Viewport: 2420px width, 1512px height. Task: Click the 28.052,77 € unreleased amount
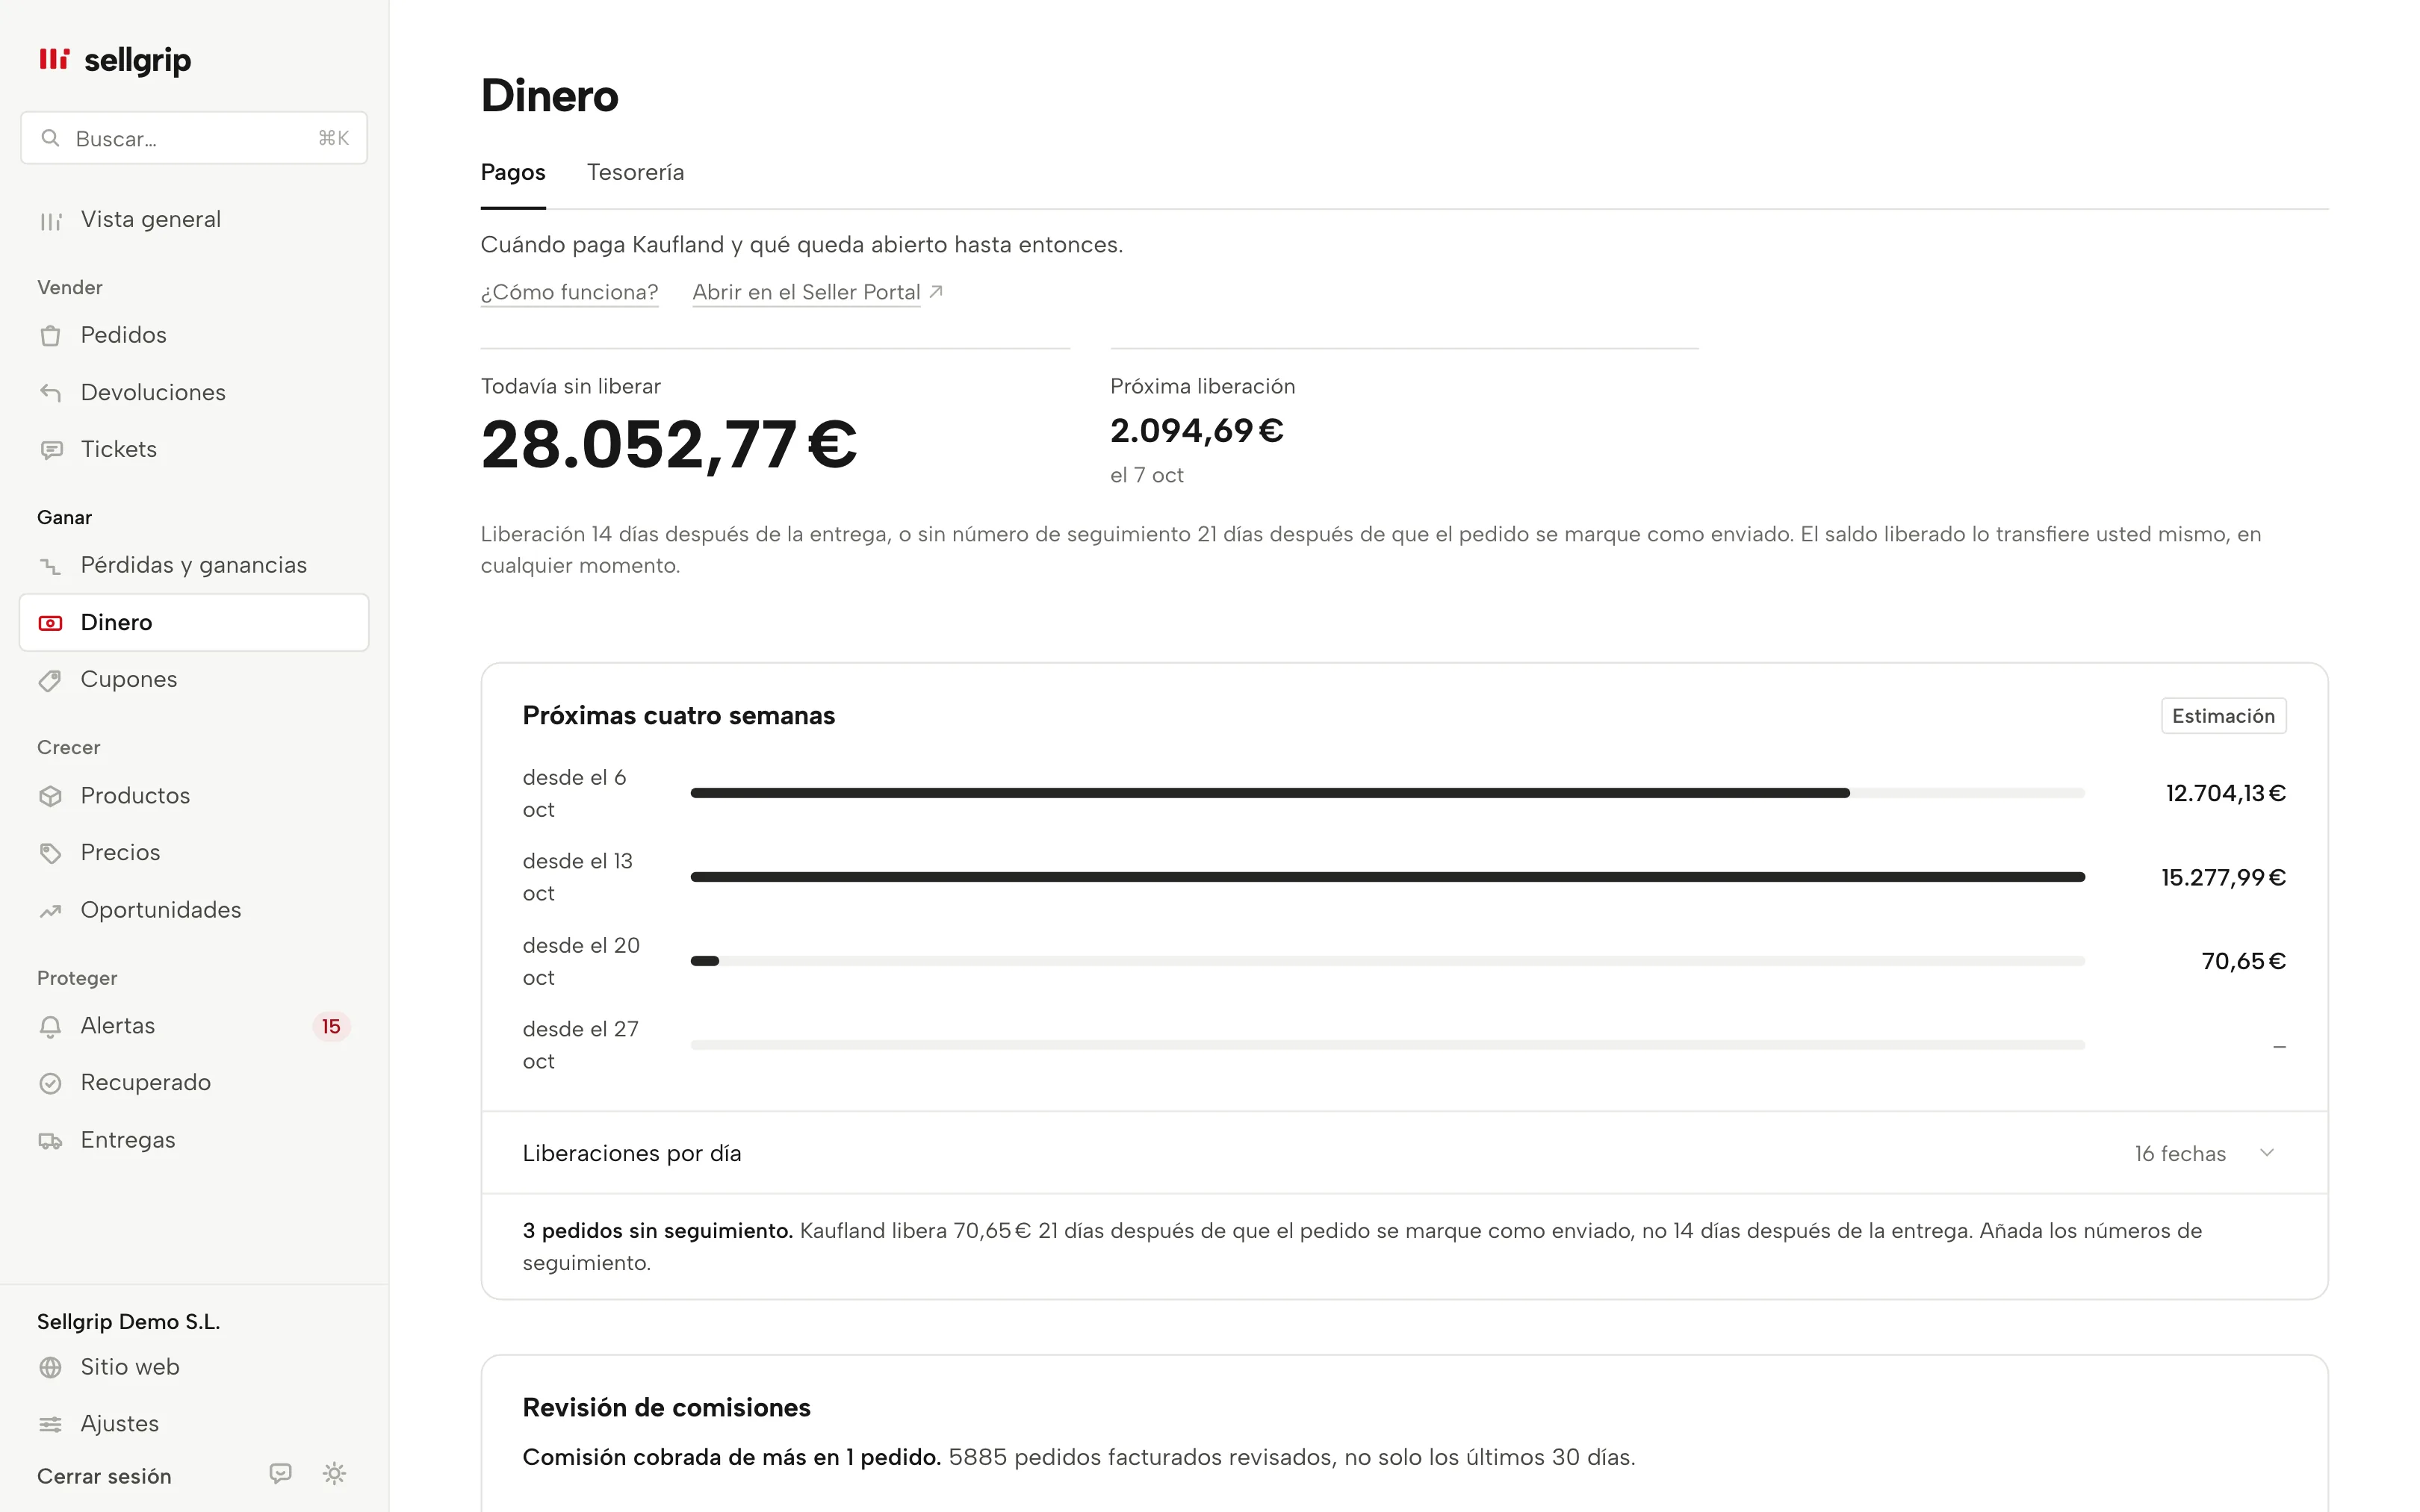coord(669,445)
